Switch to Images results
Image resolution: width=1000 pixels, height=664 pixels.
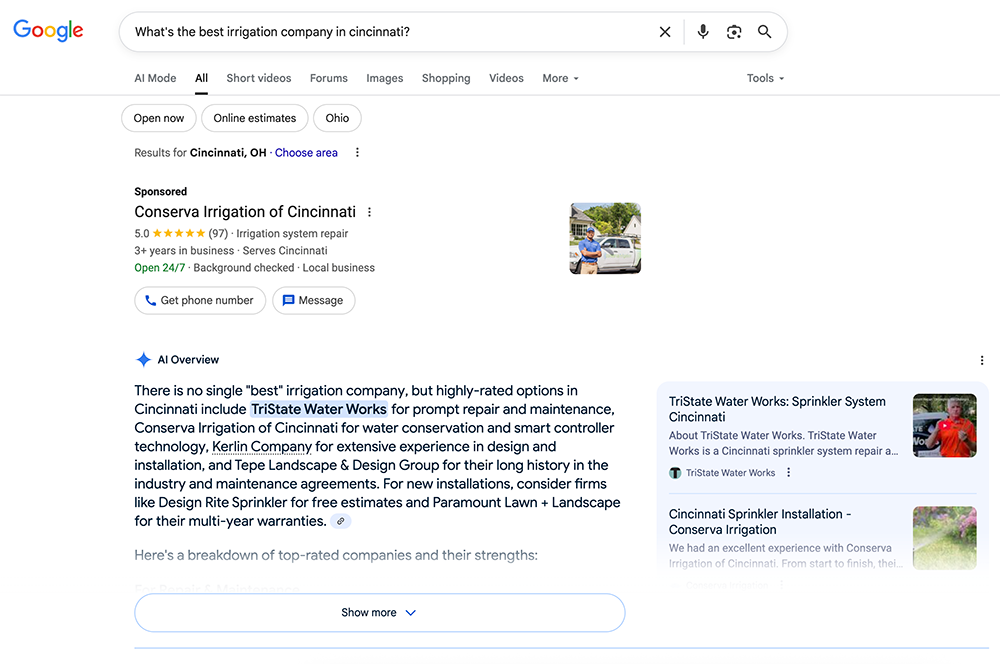coord(385,78)
